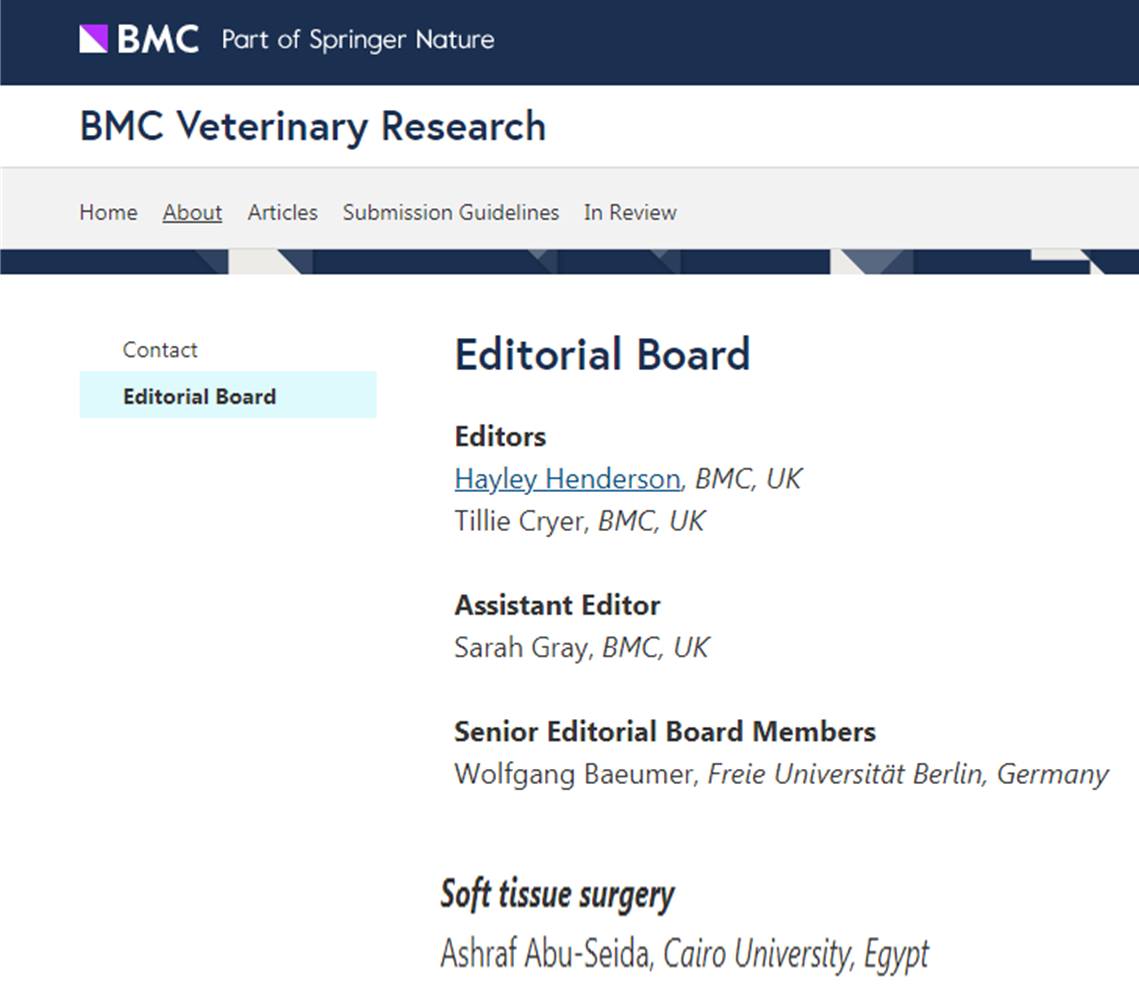Open the Contact sidebar link

[160, 350]
